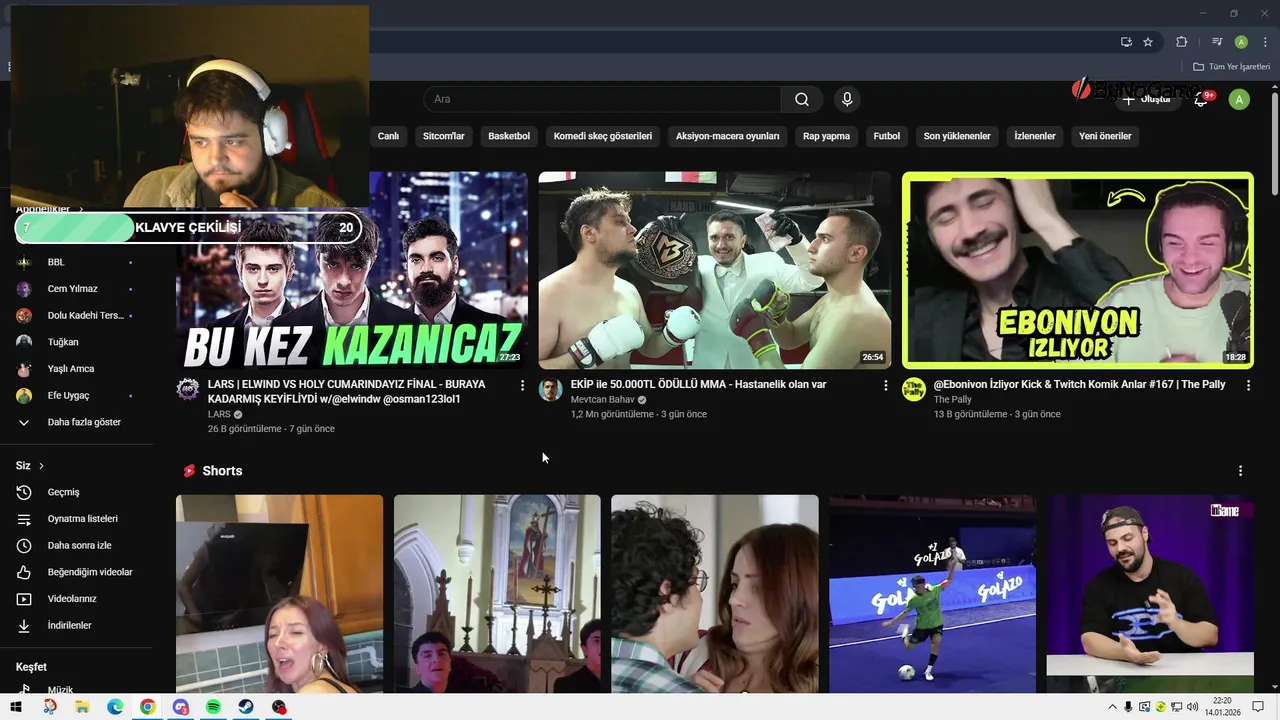Open Spotify from taskbar
This screenshot has width=1280, height=720.
click(x=213, y=707)
